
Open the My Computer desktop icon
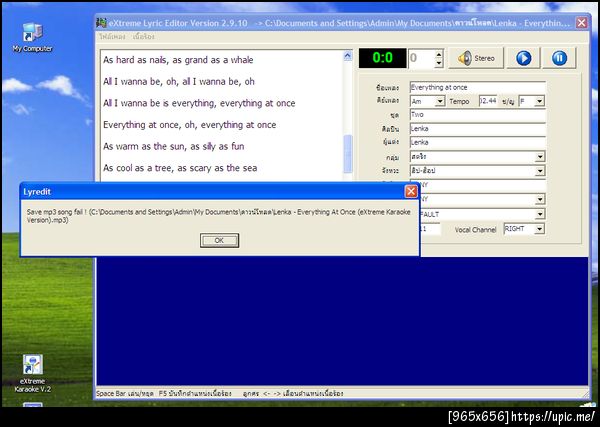click(32, 37)
